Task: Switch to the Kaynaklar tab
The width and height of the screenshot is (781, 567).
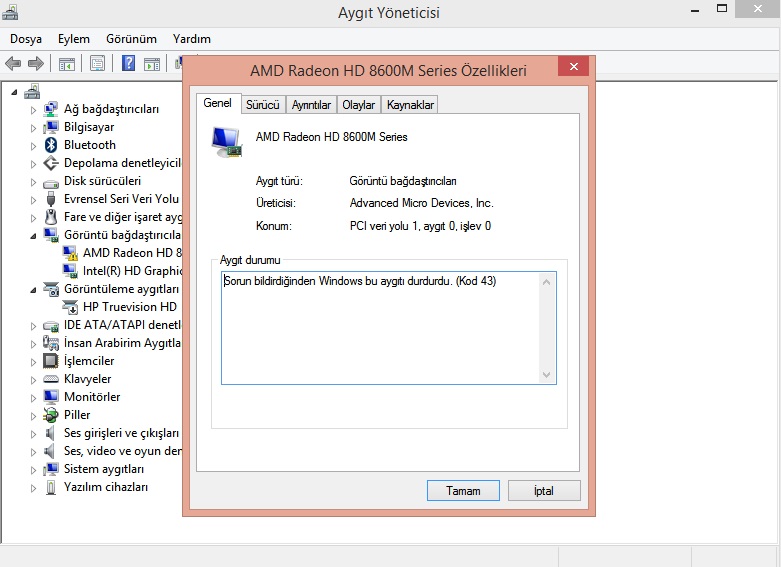Action: [410, 105]
